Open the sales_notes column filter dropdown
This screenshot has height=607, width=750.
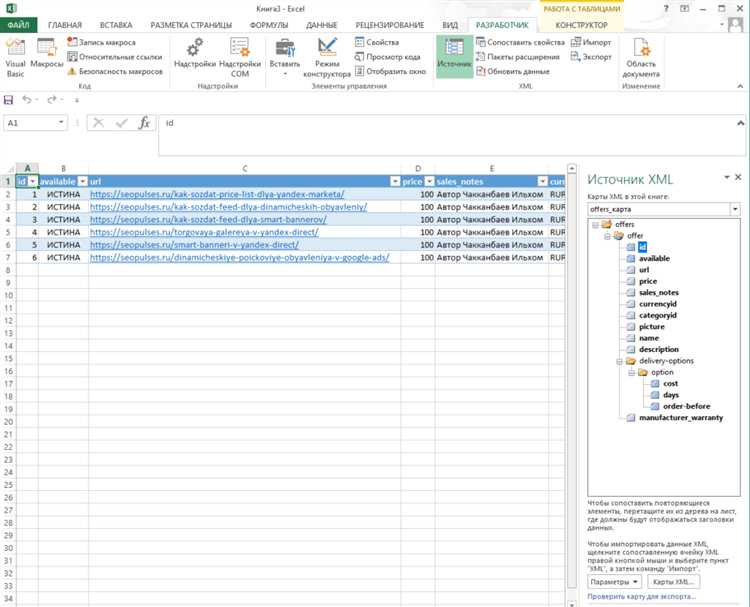click(x=542, y=181)
